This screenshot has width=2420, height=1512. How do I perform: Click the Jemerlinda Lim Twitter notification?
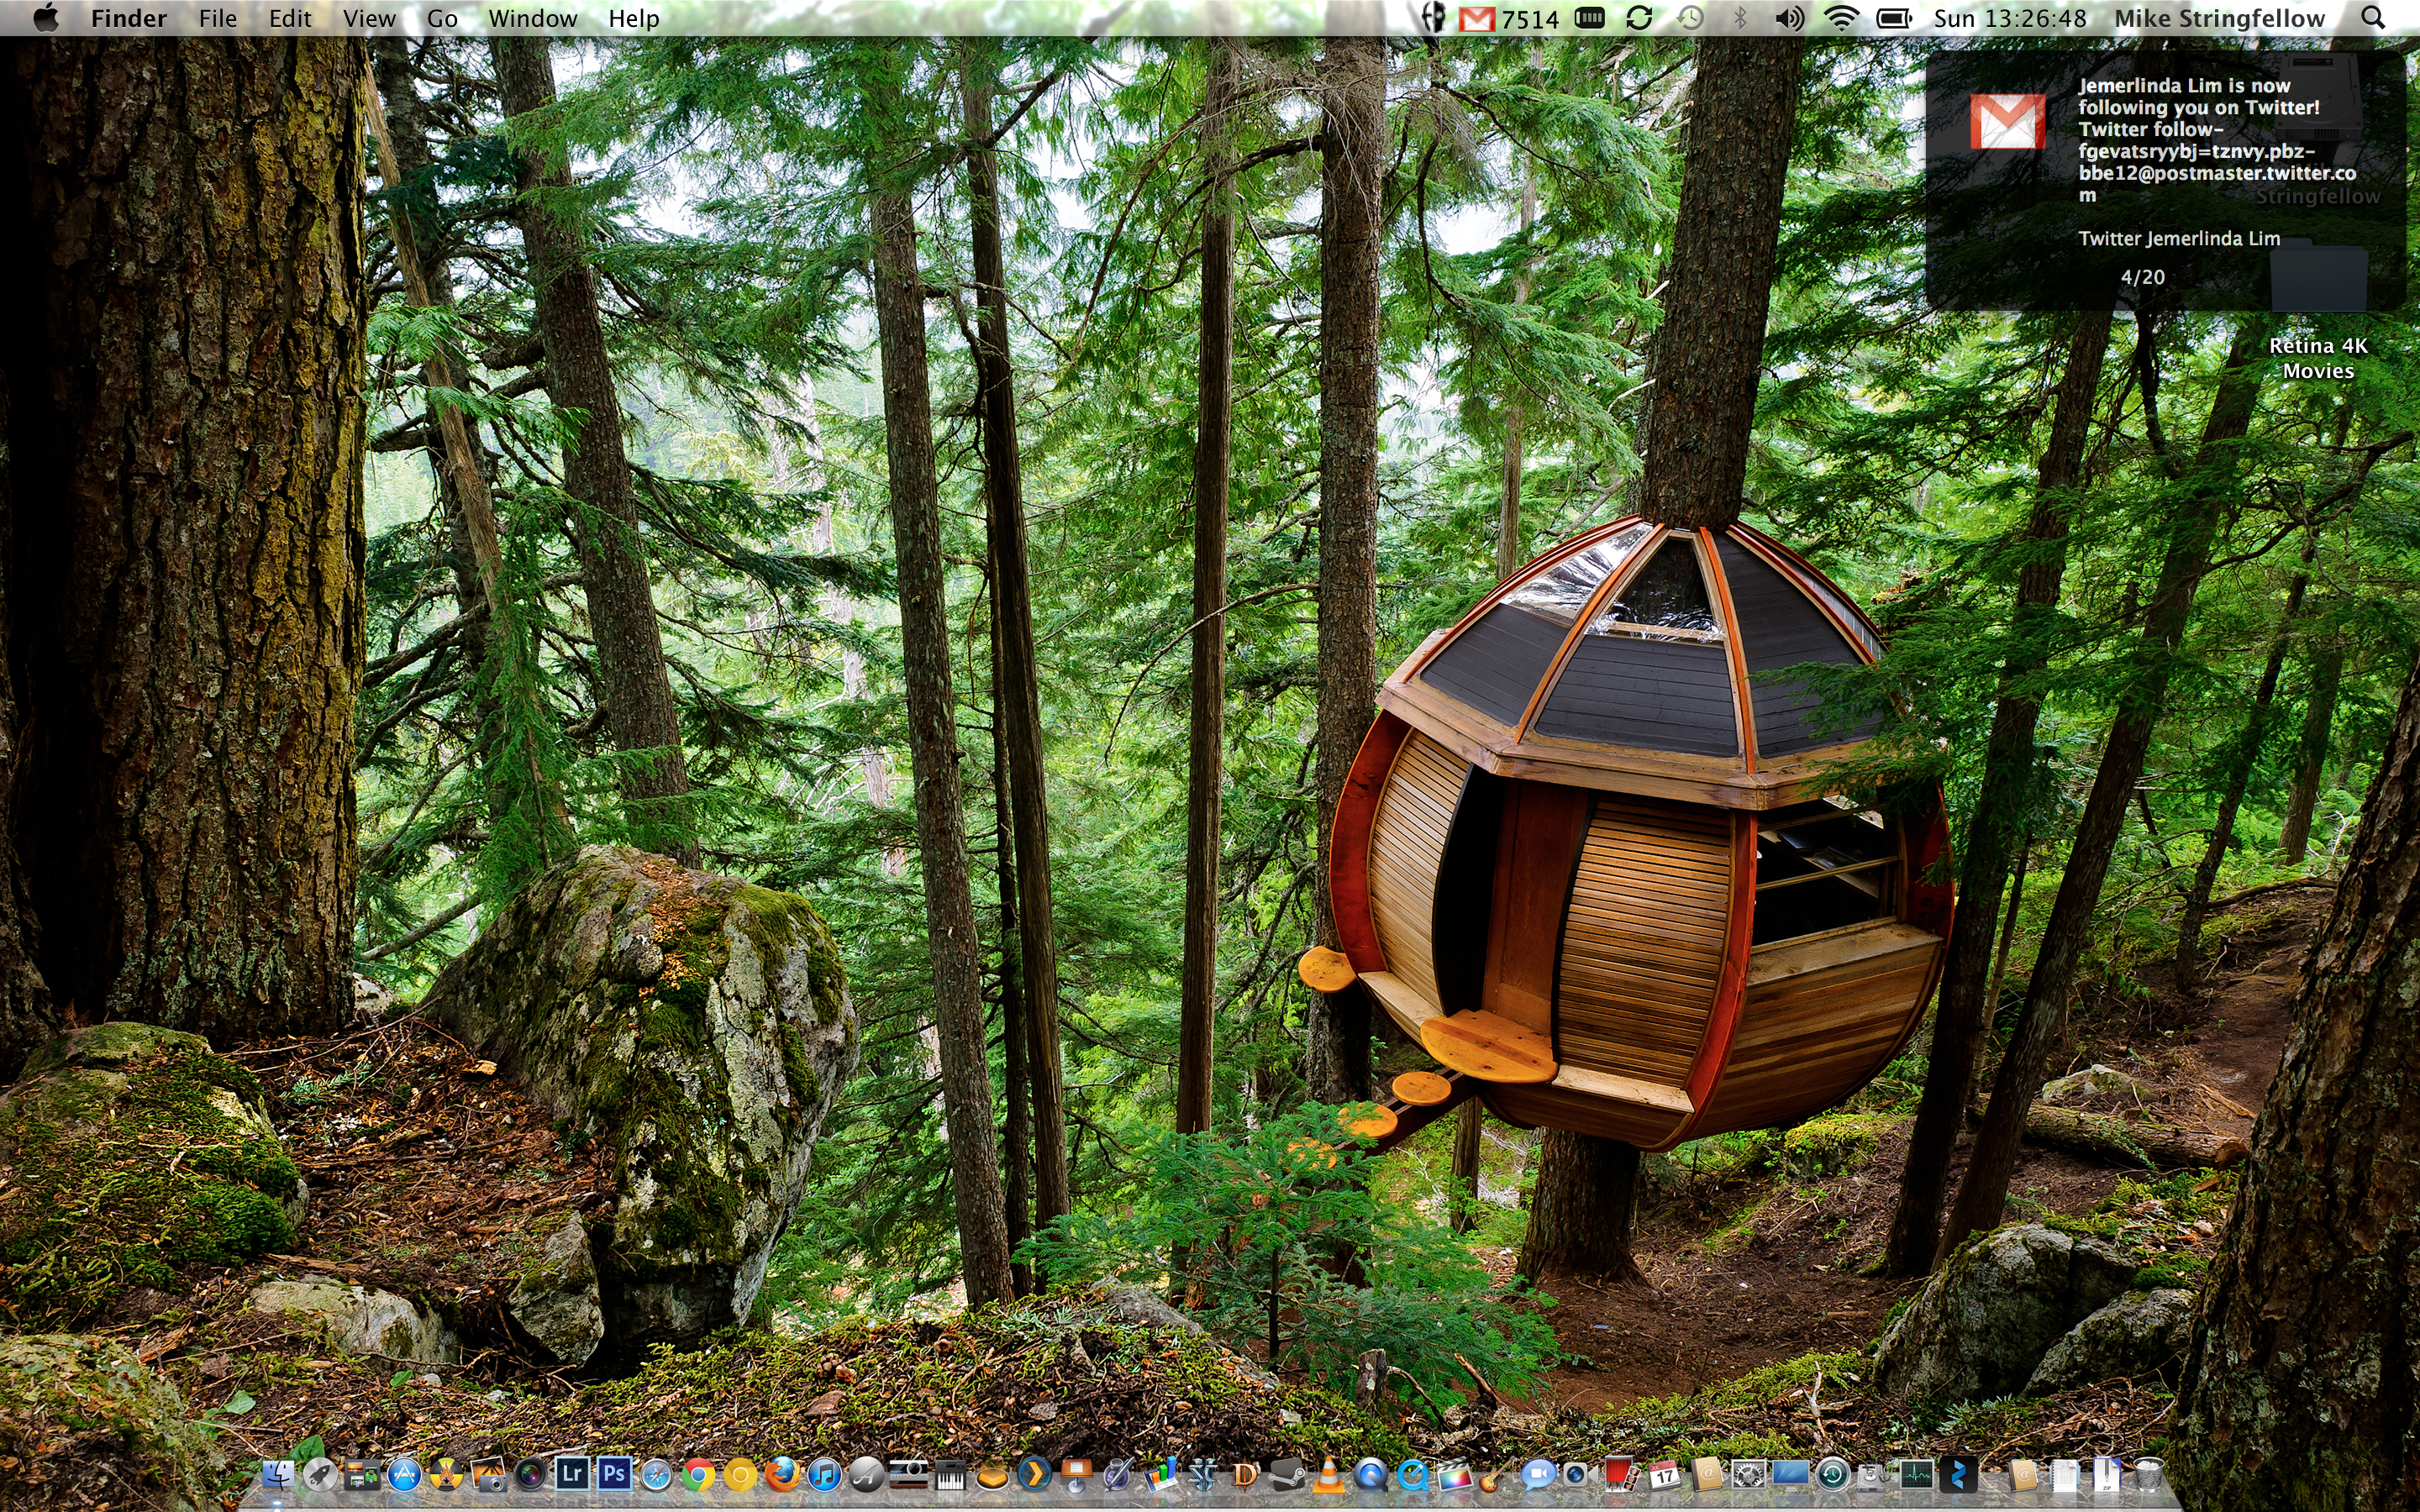pyautogui.click(x=2165, y=180)
